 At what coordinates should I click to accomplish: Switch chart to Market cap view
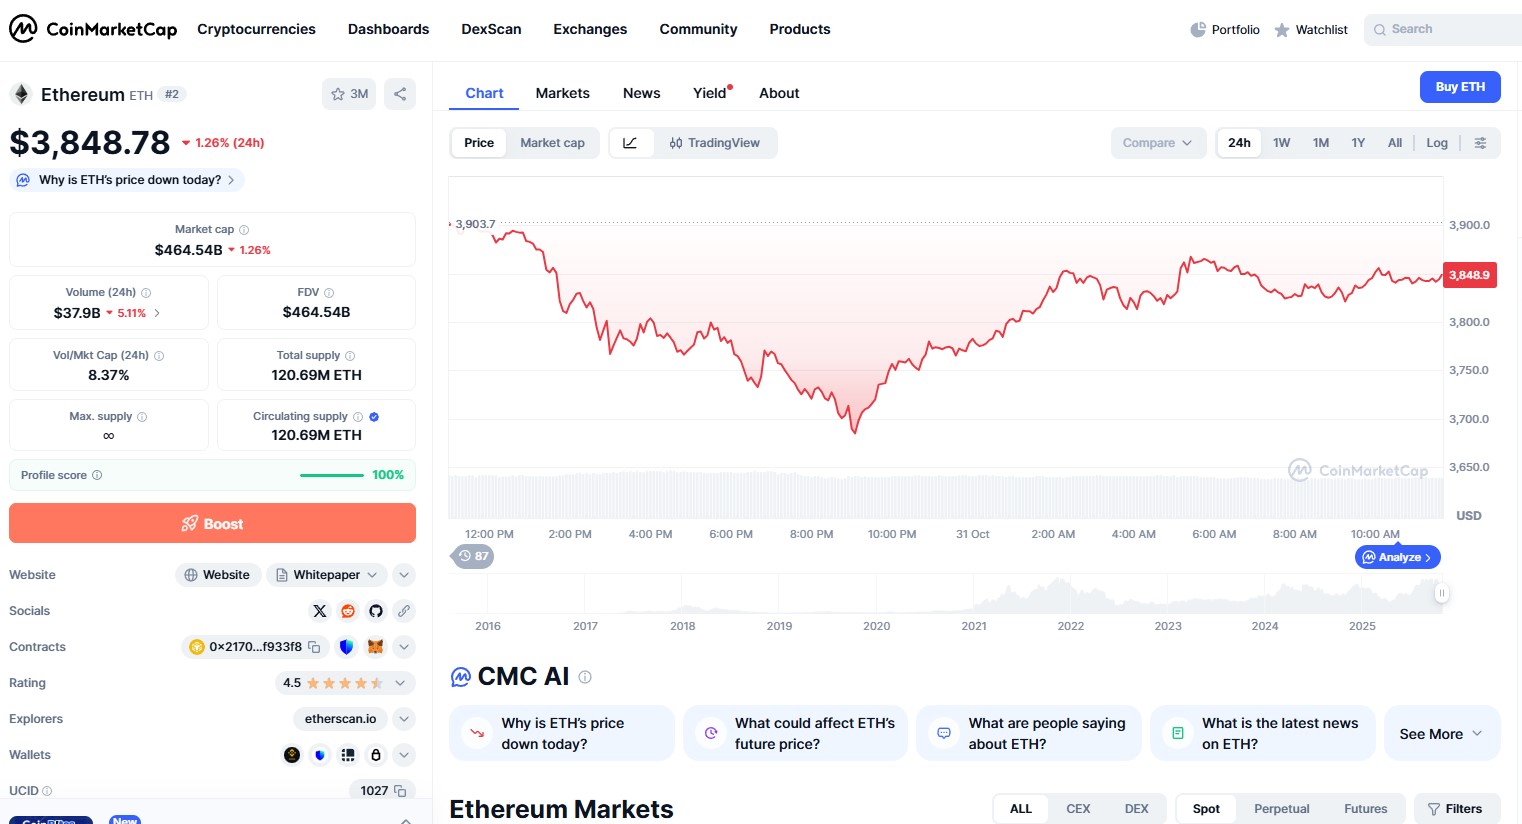tap(553, 143)
